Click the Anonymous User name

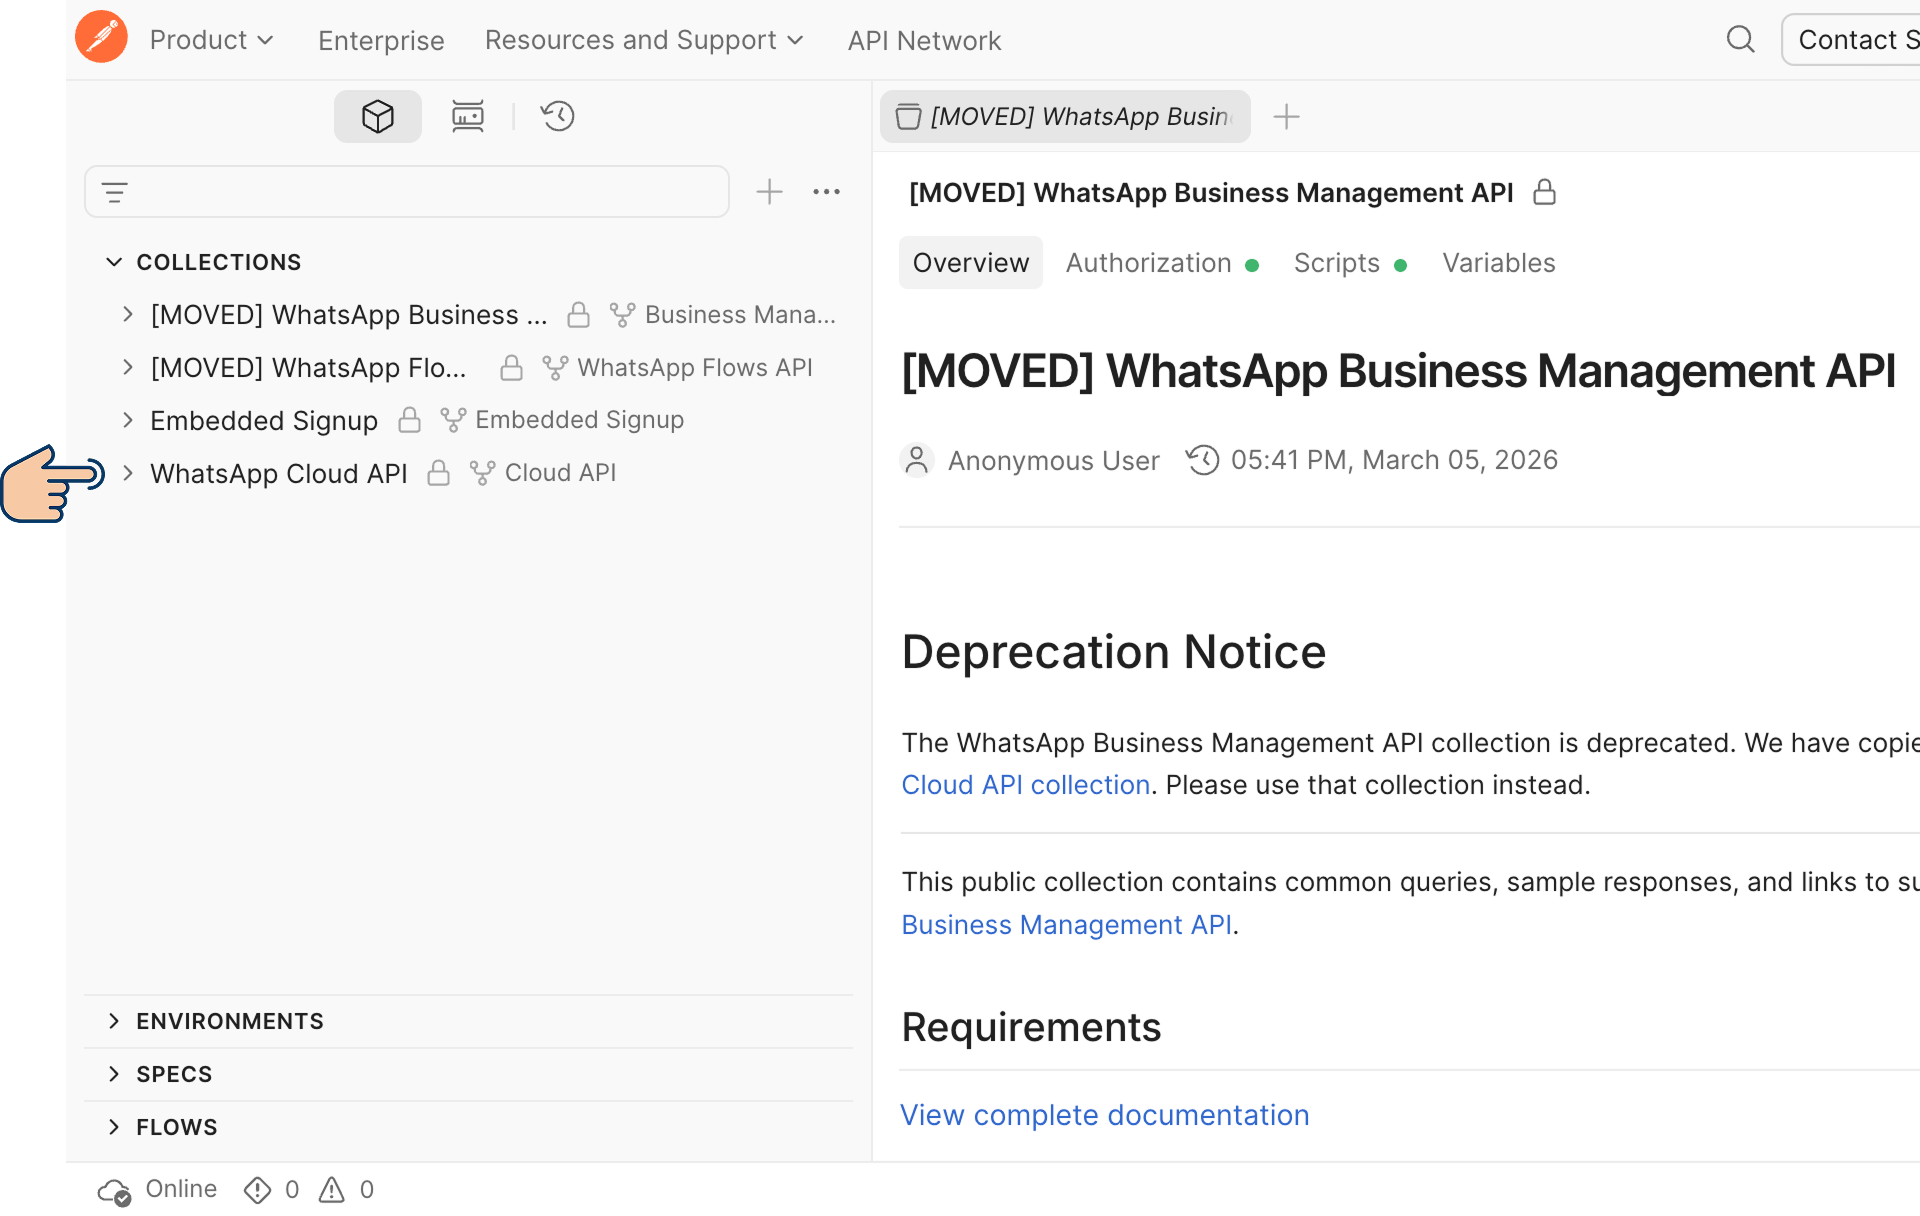pos(1054,460)
